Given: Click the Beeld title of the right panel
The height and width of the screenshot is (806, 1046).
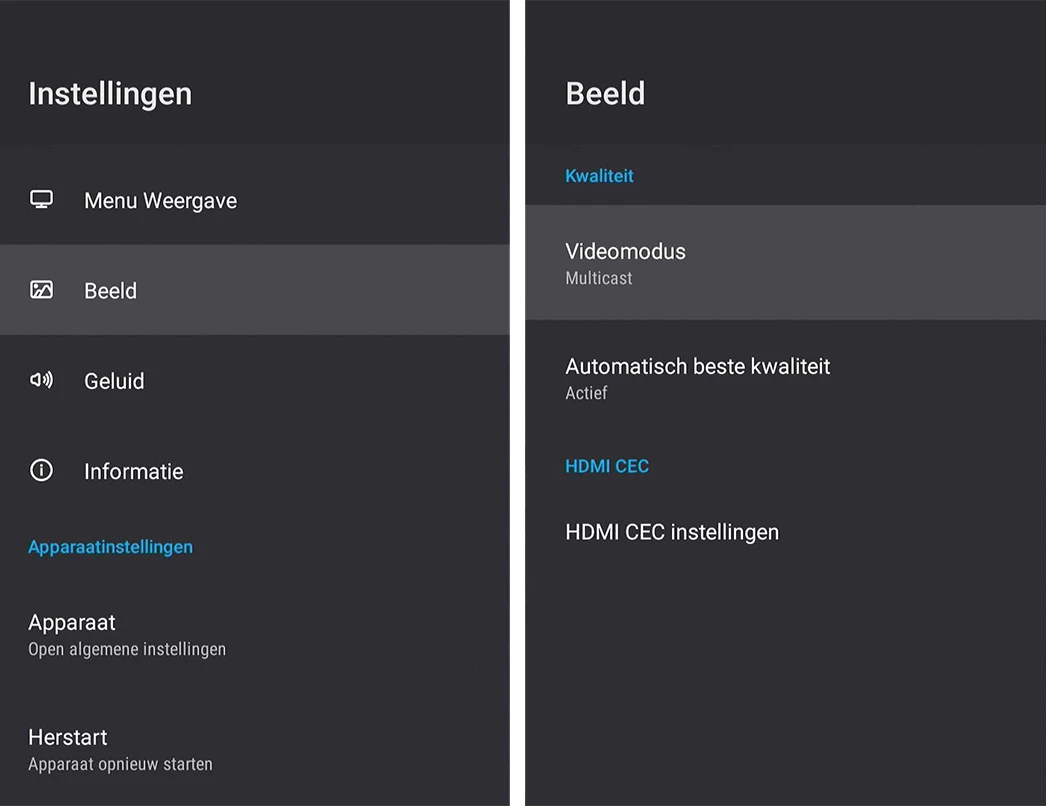Looking at the screenshot, I should [605, 94].
